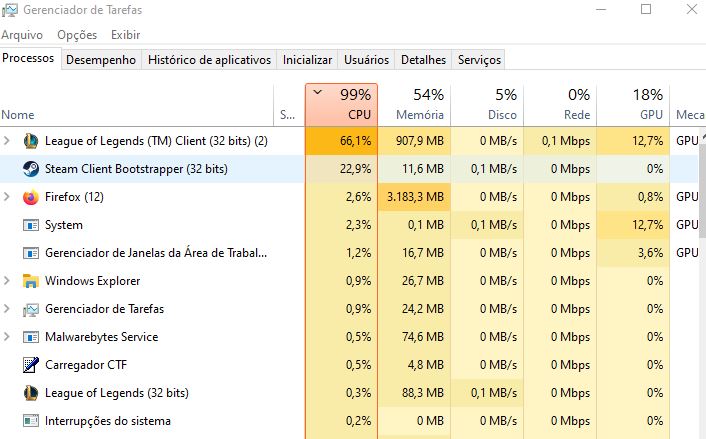706x439 pixels.
Task: Select the Gerenciador de Janelas da Área de Trabal... name
Action: (x=156, y=253)
